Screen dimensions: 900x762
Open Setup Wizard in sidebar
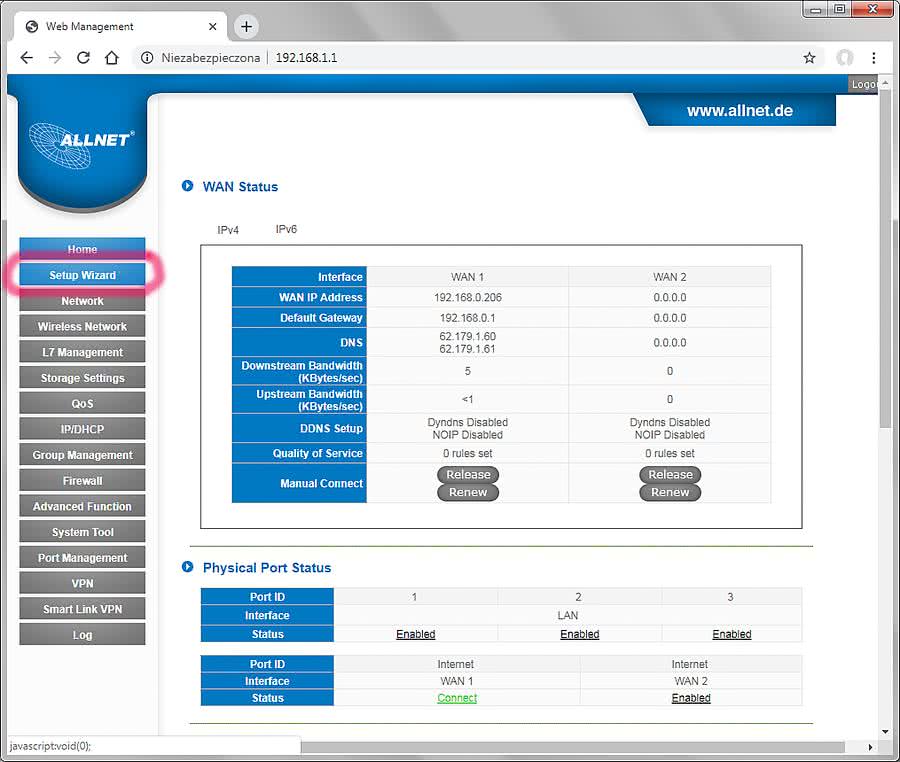[82, 275]
